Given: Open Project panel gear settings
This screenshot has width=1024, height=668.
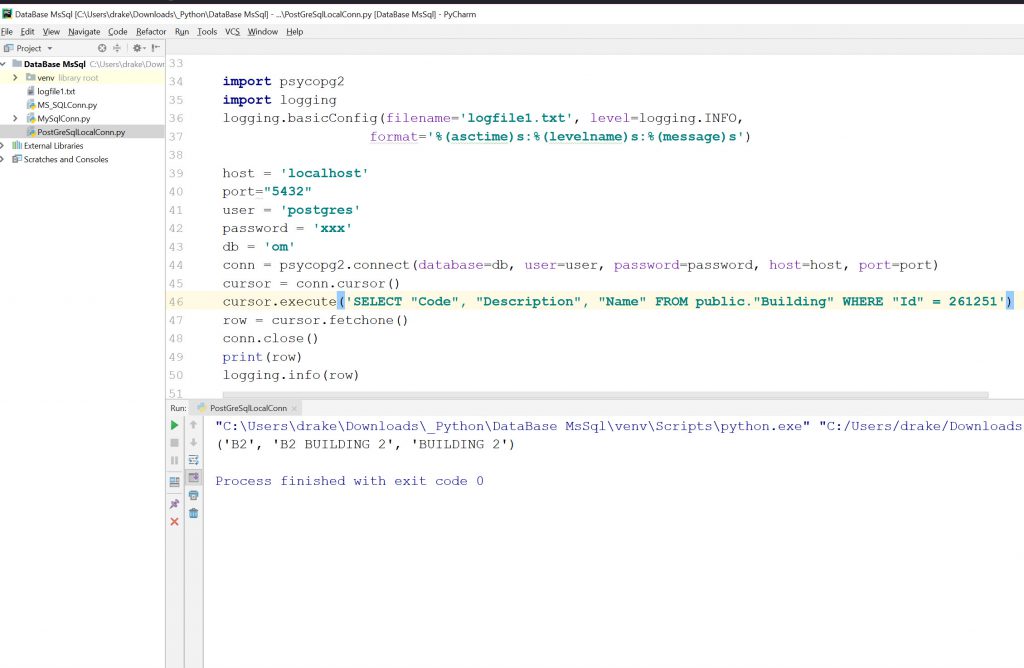Looking at the screenshot, I should [137, 48].
